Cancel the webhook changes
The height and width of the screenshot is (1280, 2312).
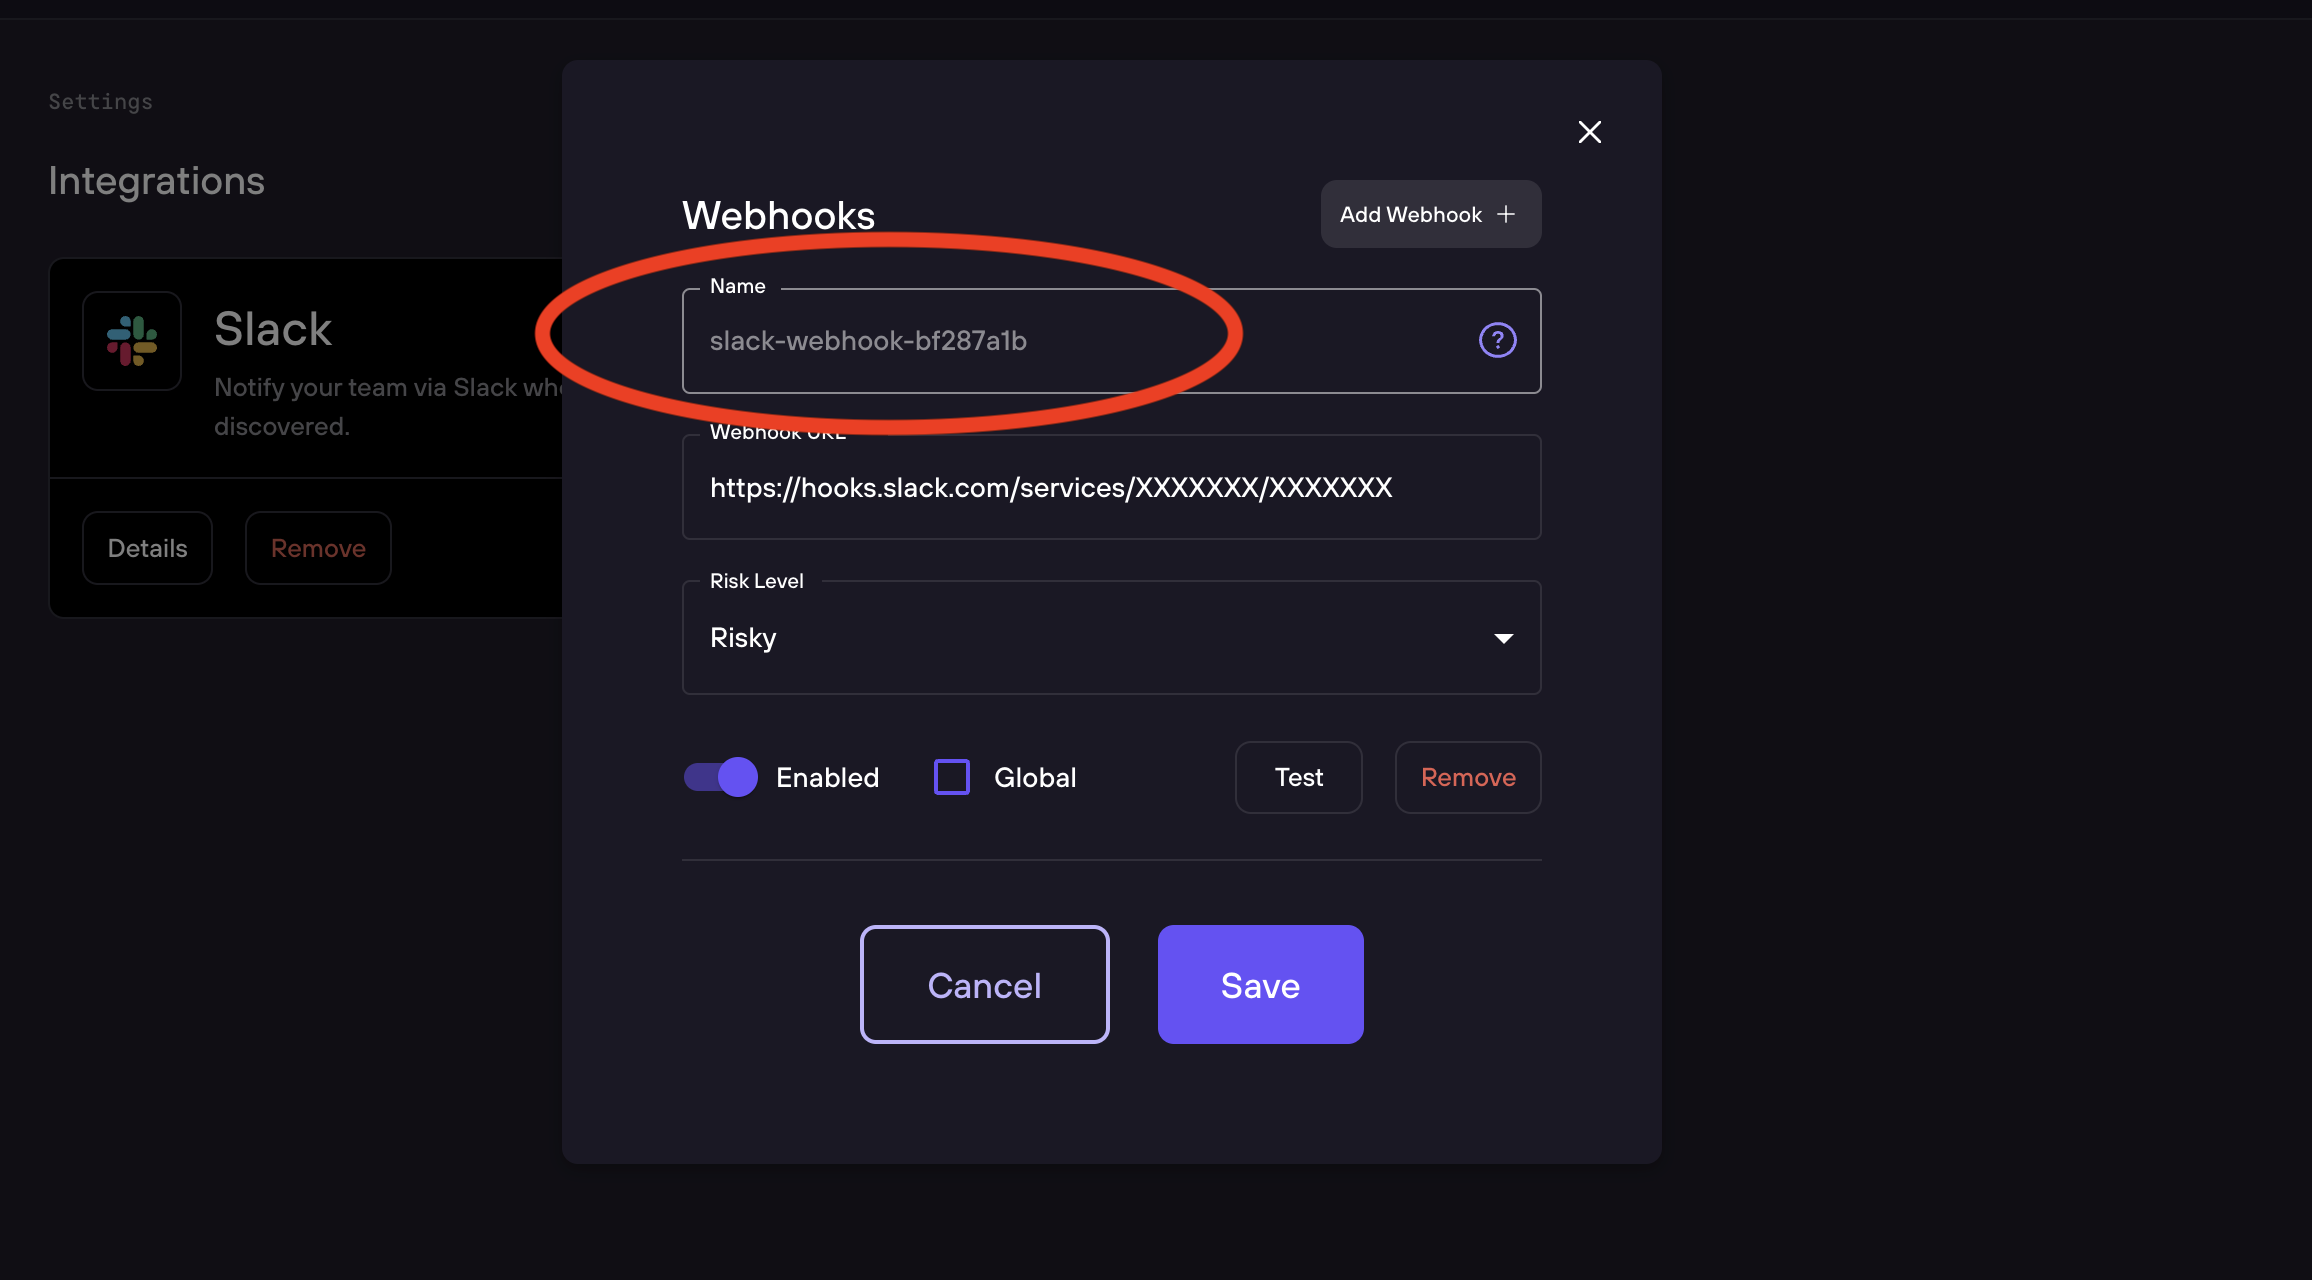tap(984, 984)
